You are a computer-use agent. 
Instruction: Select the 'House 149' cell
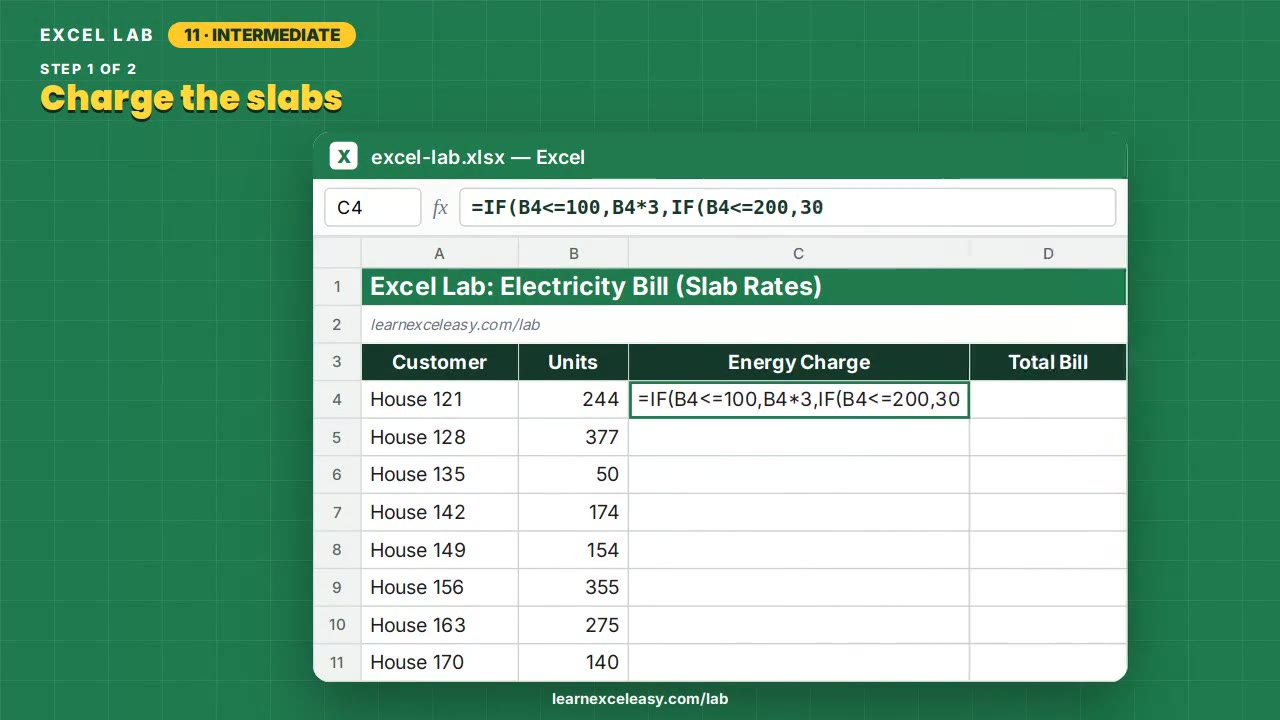point(440,550)
